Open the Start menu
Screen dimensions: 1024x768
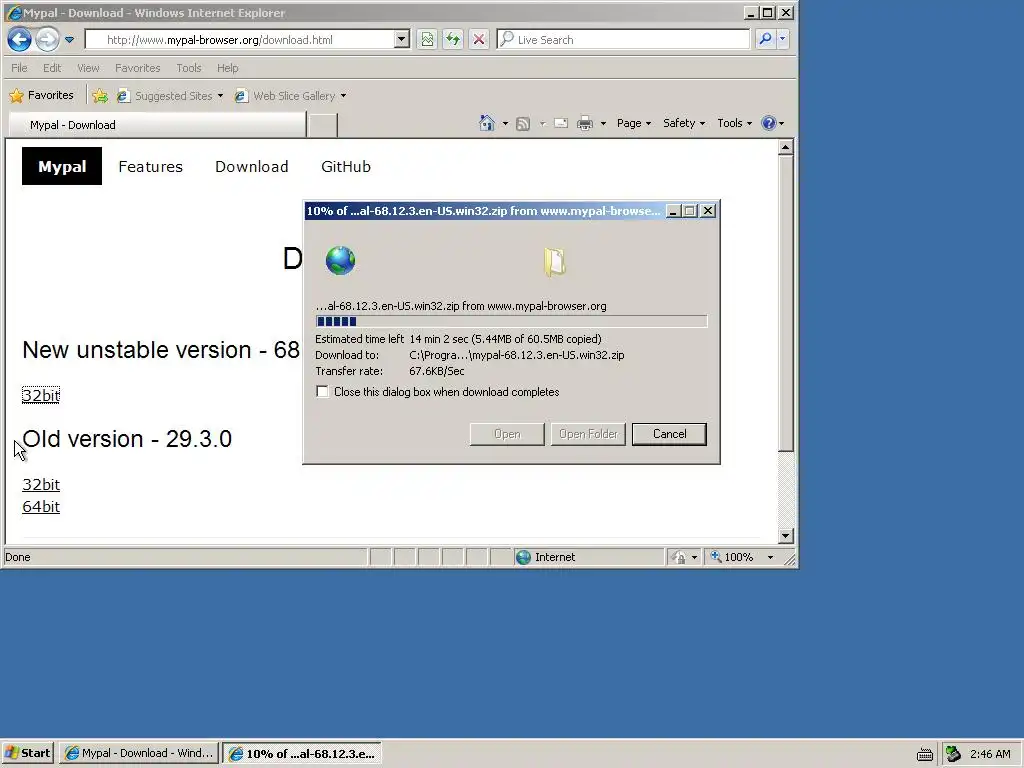click(27, 753)
